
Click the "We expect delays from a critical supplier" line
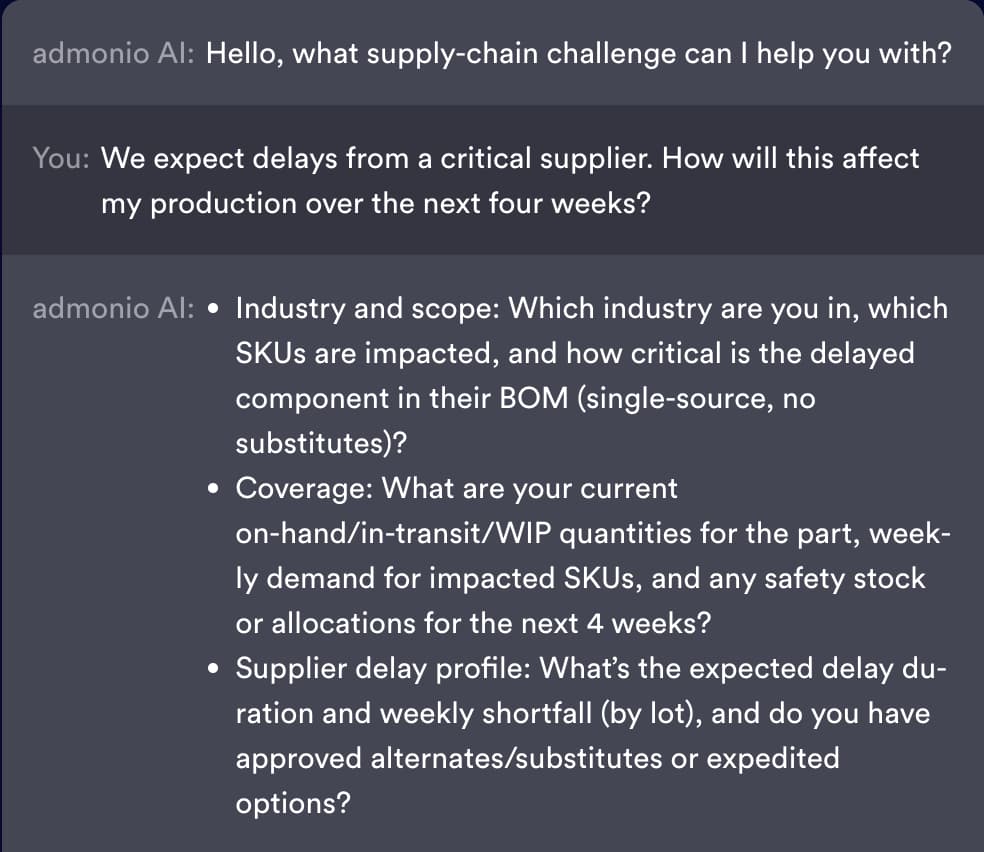[x=510, y=158]
